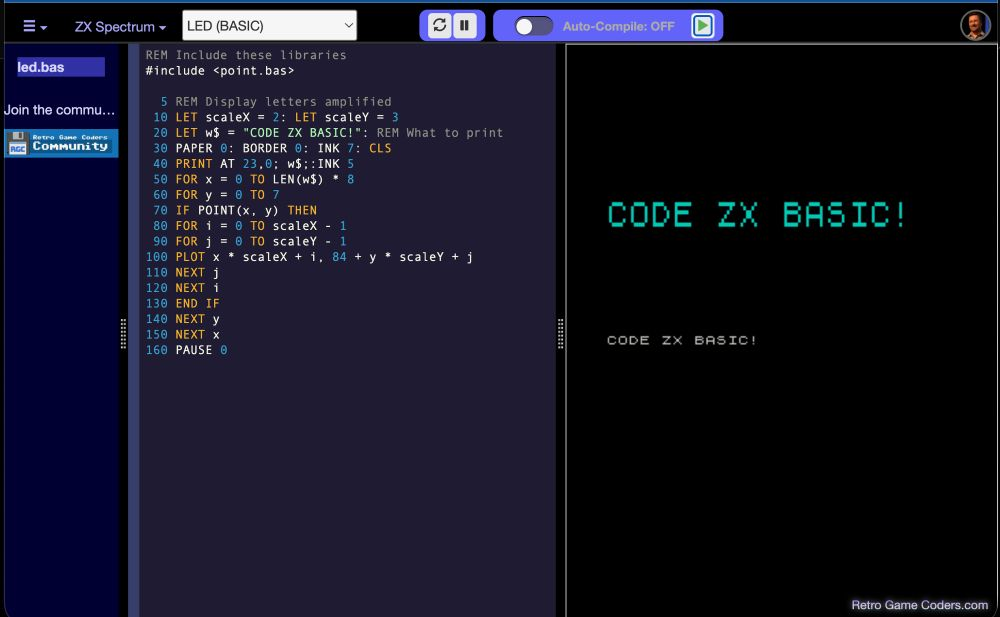
Task: Open the ZX Spectrum platform dropdown
Action: pyautogui.click(x=117, y=27)
